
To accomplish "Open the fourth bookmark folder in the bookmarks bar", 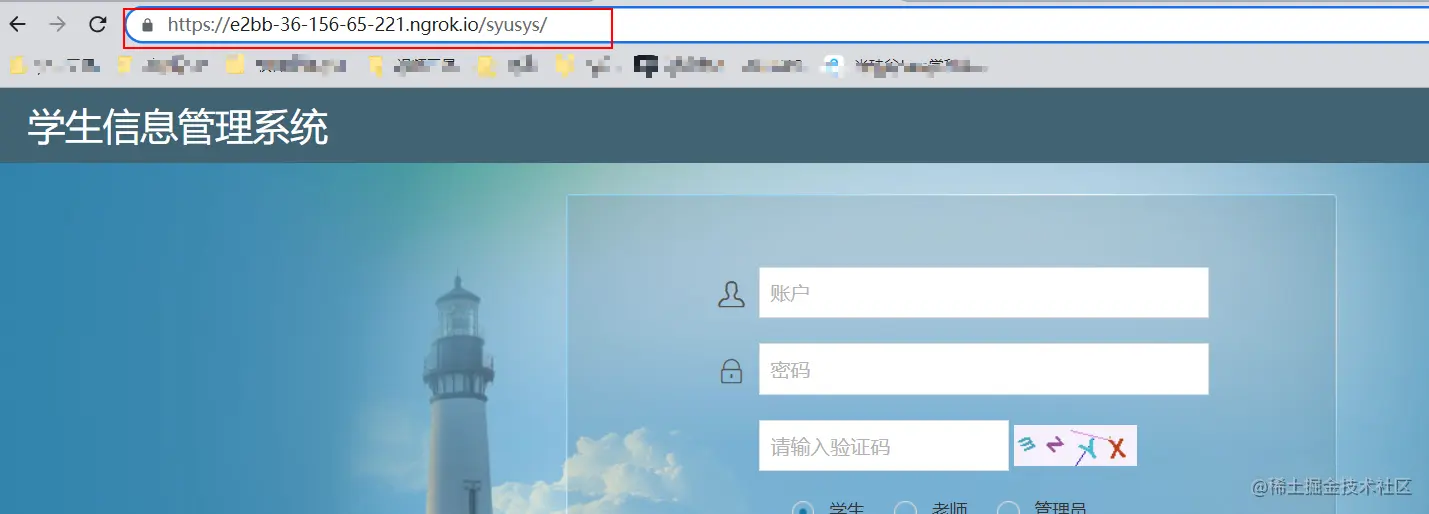I will (413, 66).
